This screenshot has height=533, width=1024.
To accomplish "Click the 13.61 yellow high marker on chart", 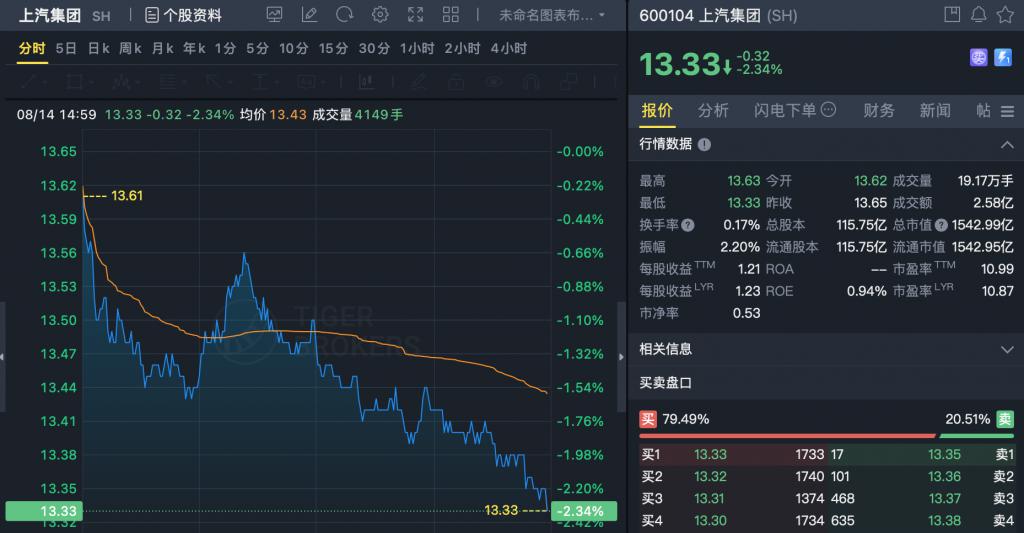I will click(127, 195).
